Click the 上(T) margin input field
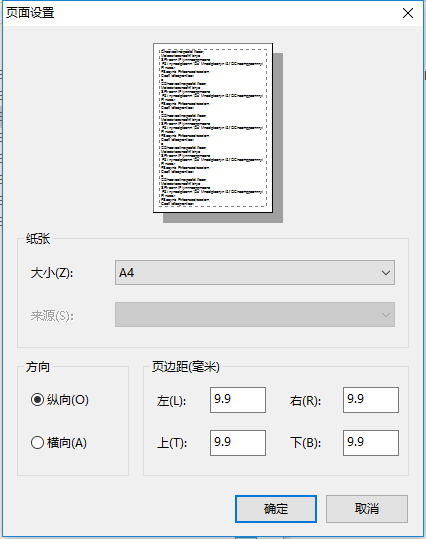This screenshot has width=426, height=539. (238, 443)
